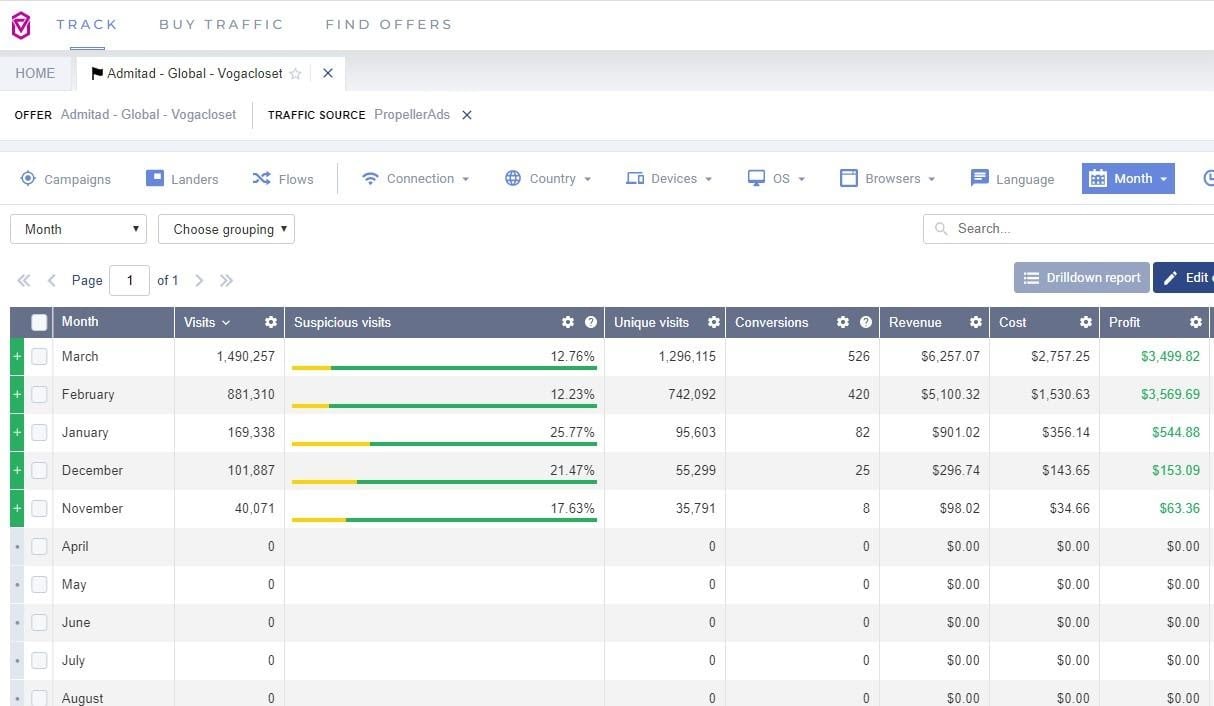Open settings gear for Suspicious visits column
Viewport: 1214px width, 706px height.
pos(568,322)
